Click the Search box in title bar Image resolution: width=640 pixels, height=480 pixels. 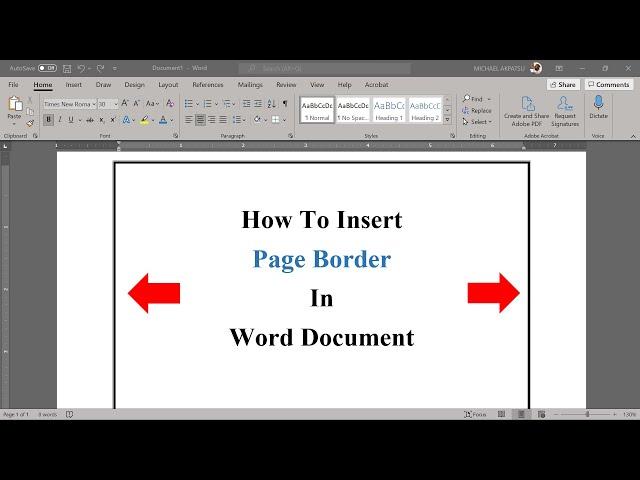(x=324, y=68)
